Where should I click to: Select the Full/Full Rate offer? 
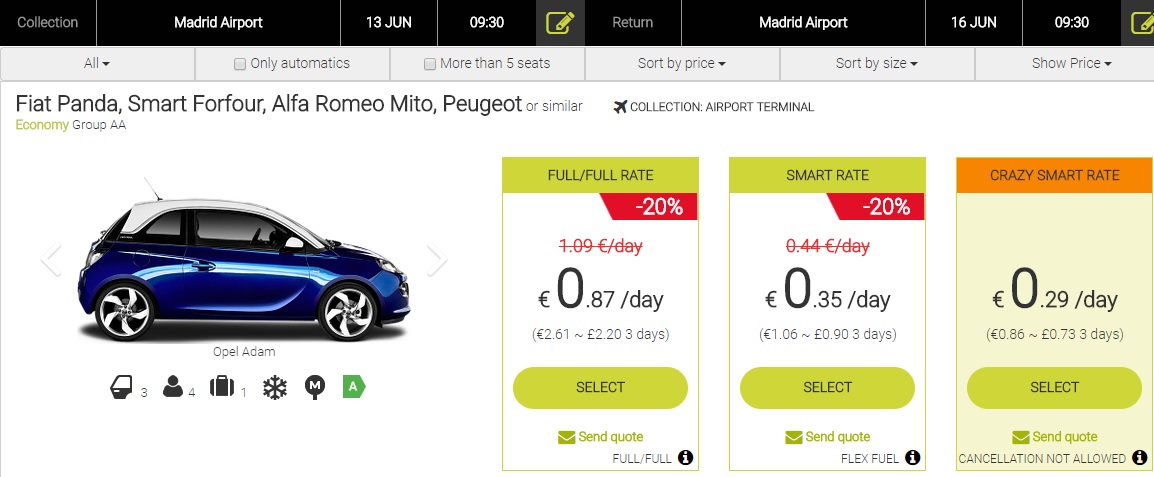(x=600, y=388)
